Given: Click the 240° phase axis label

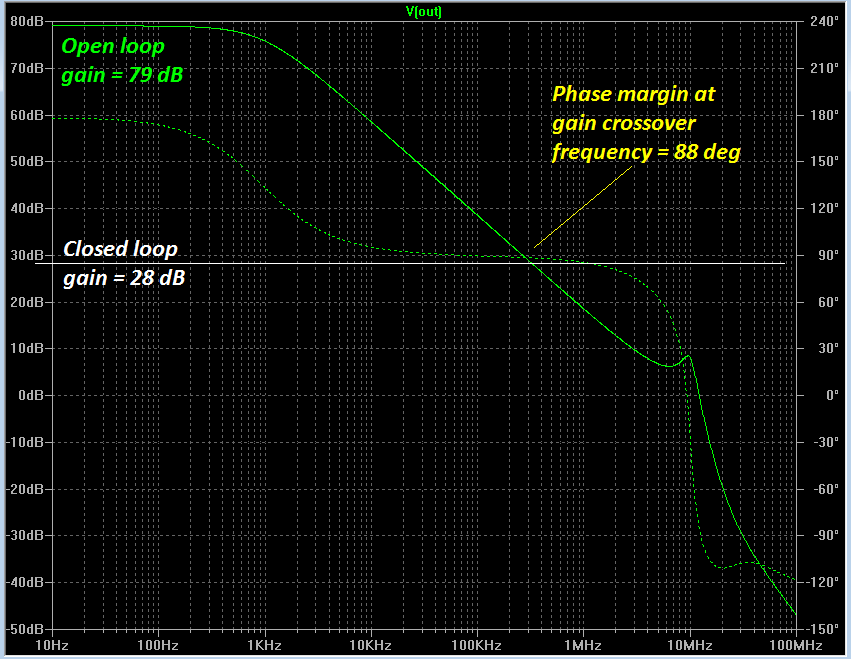Looking at the screenshot, I should click(x=824, y=22).
